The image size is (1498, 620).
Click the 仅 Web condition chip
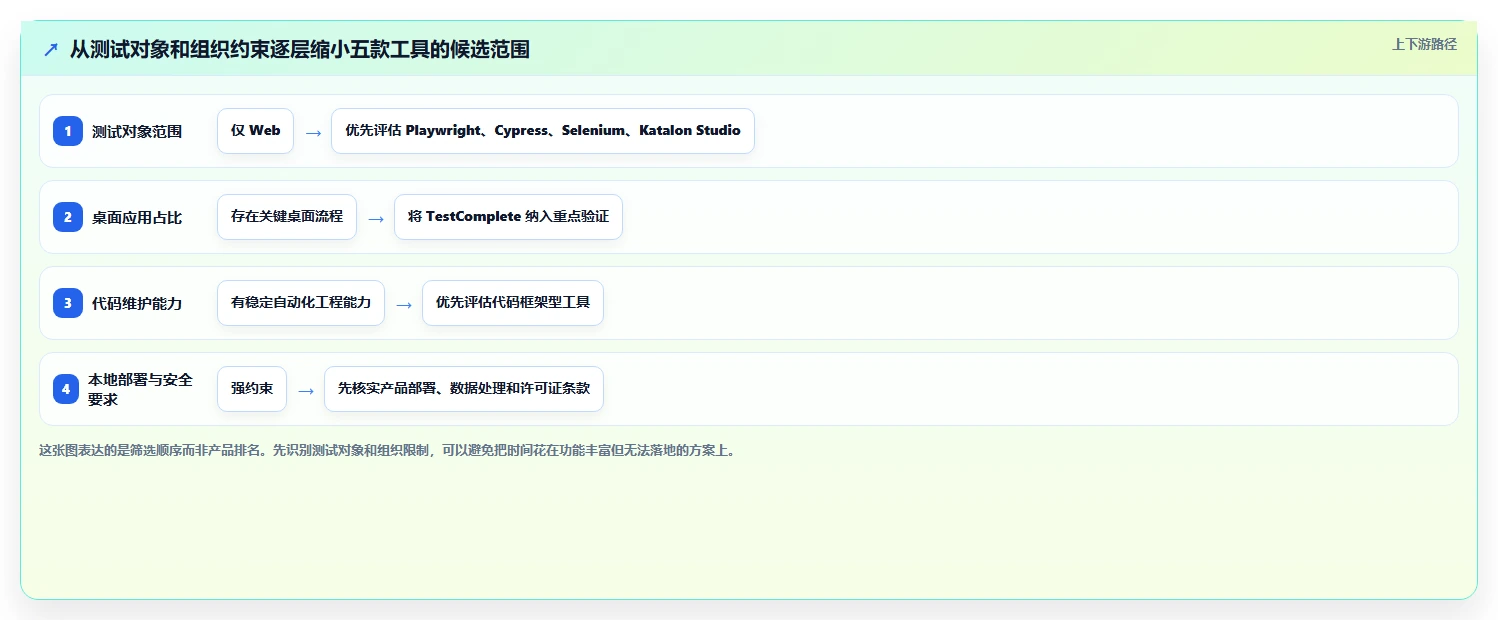[255, 131]
